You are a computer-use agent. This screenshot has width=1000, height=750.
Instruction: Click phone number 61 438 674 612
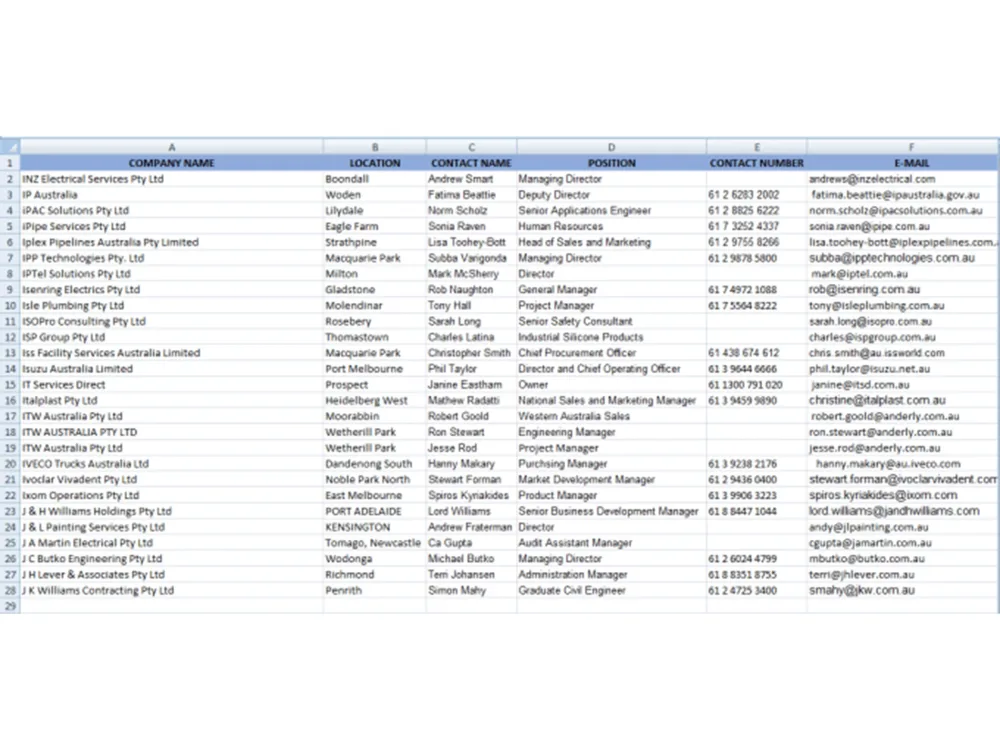[756, 353]
